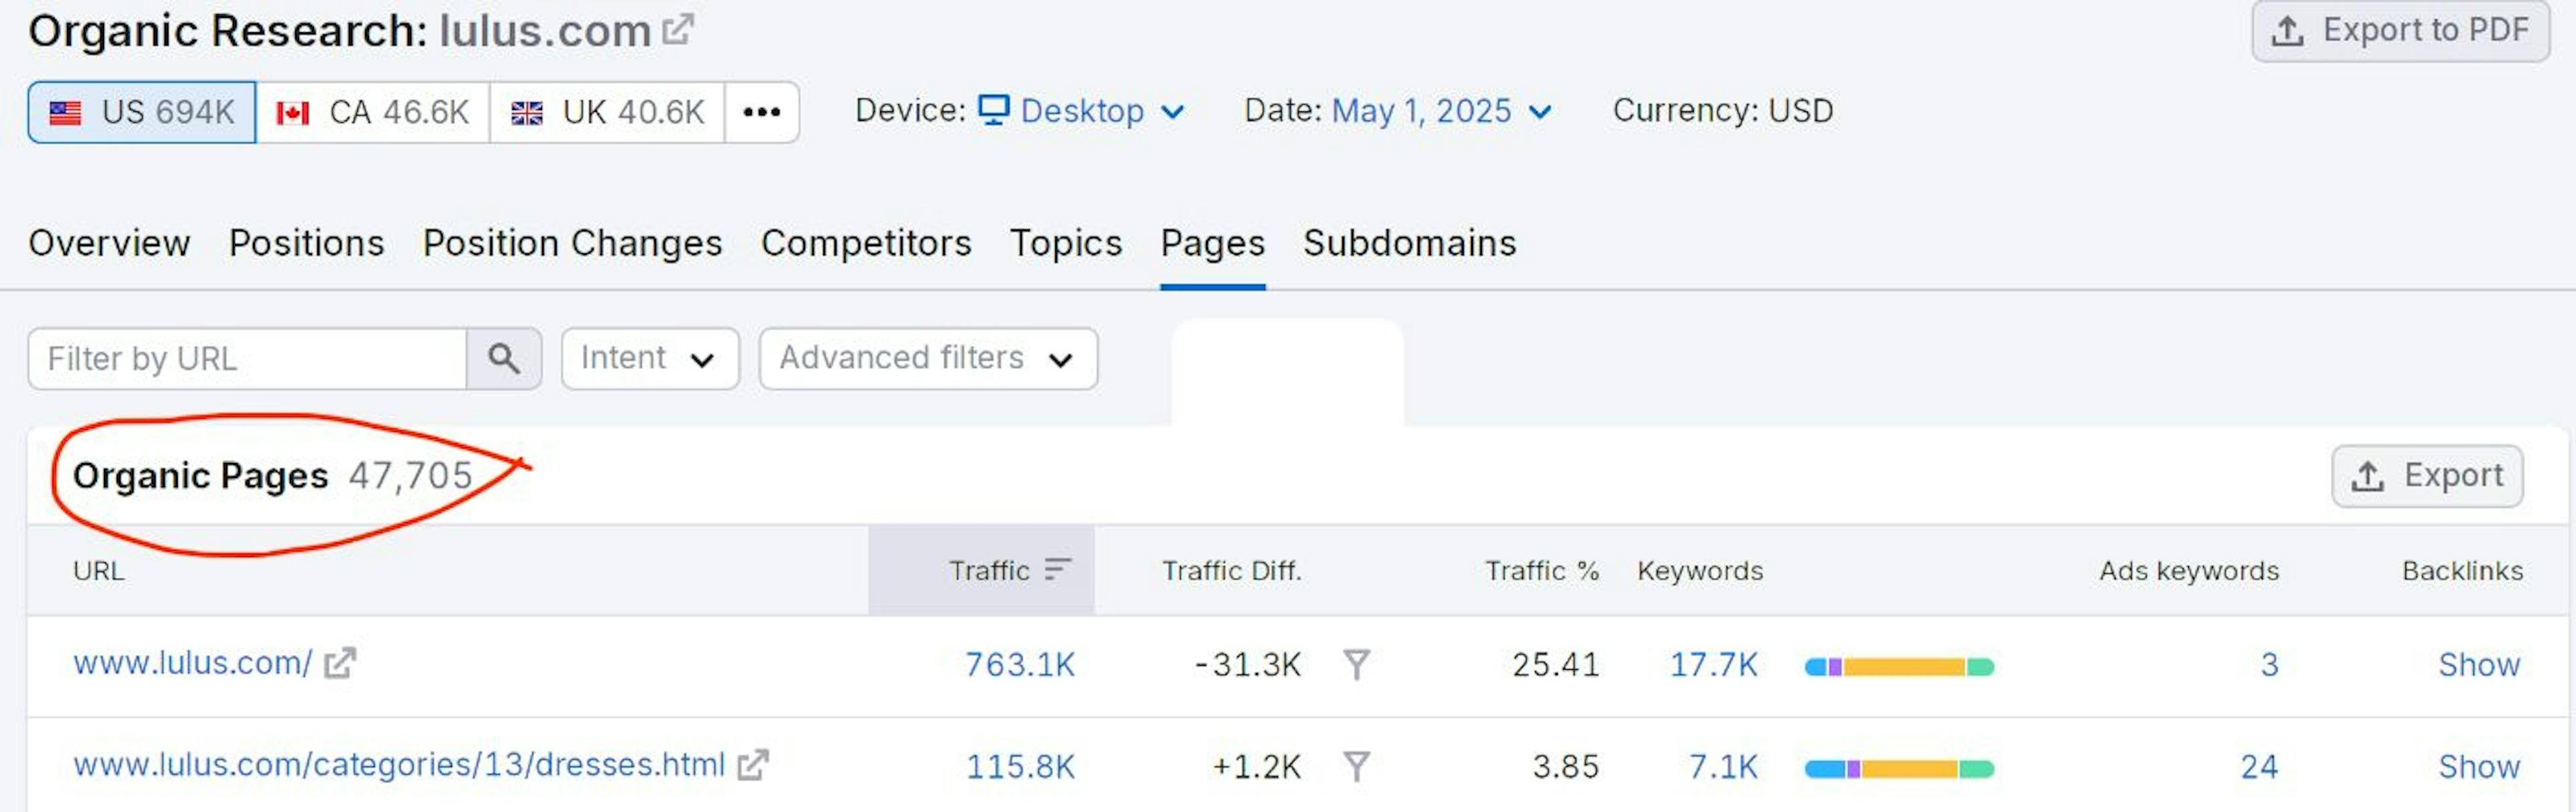Expand the Intent filter dropdown
2576x812 pixels.
pyautogui.click(x=649, y=358)
